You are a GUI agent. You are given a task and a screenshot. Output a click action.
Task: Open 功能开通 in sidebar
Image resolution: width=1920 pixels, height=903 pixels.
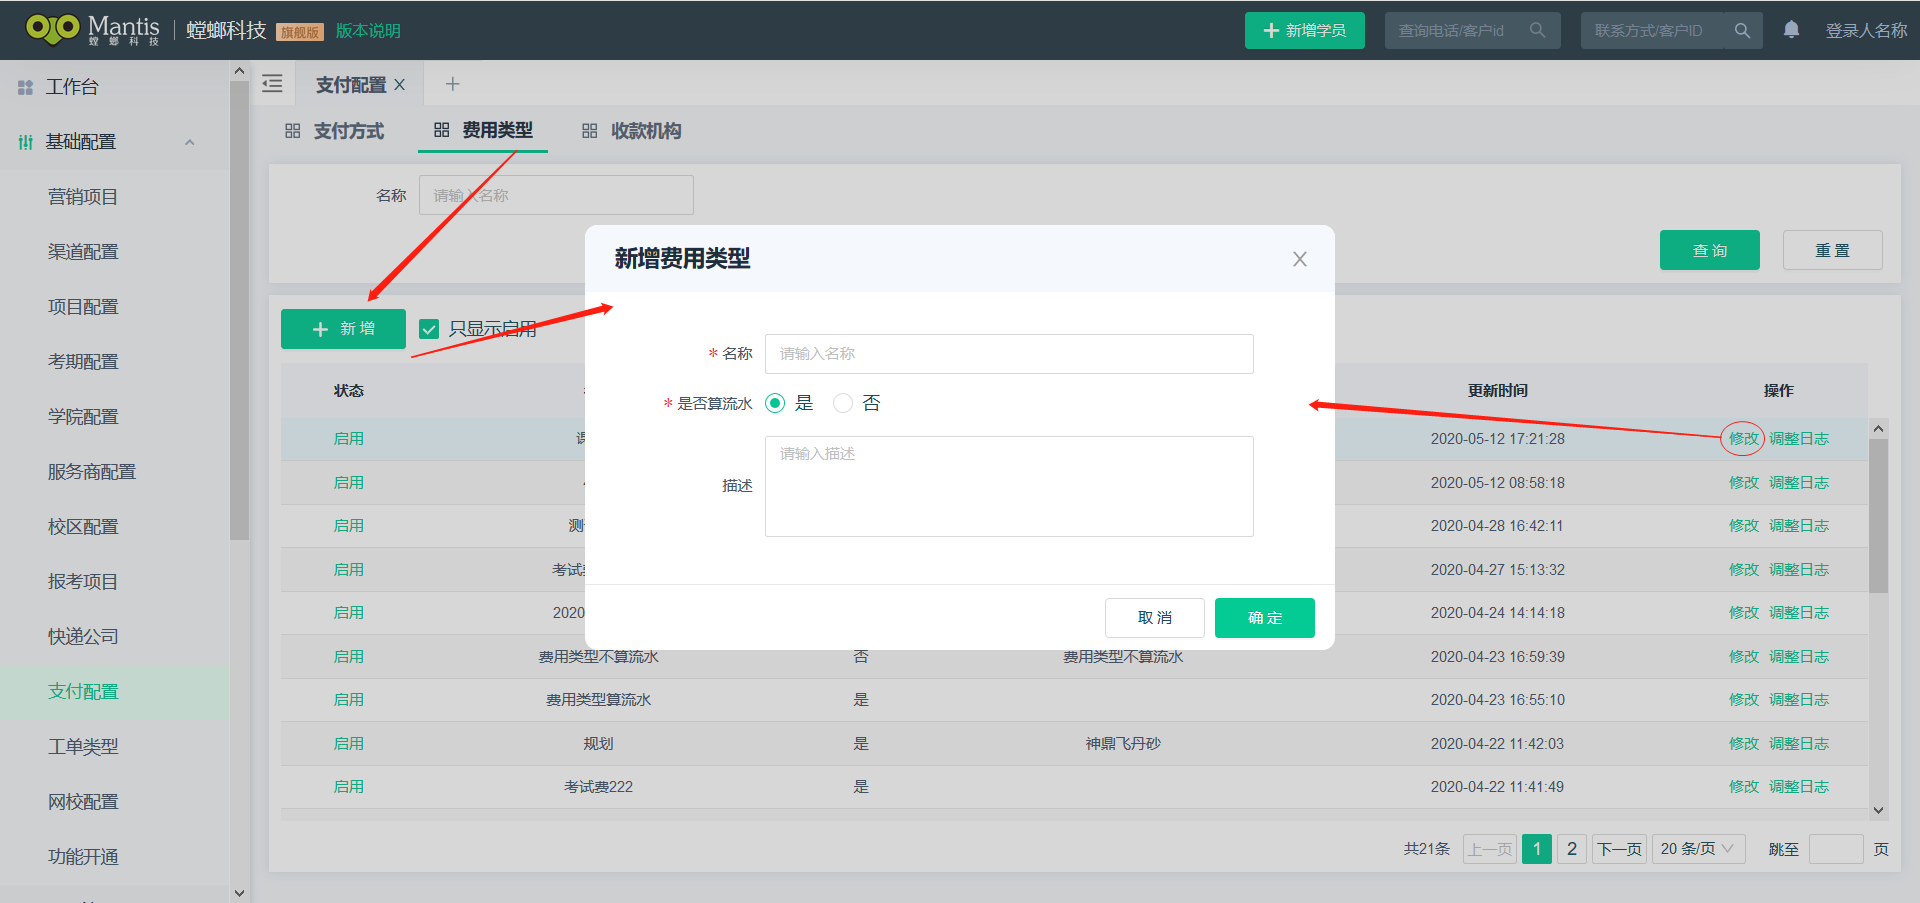(83, 857)
